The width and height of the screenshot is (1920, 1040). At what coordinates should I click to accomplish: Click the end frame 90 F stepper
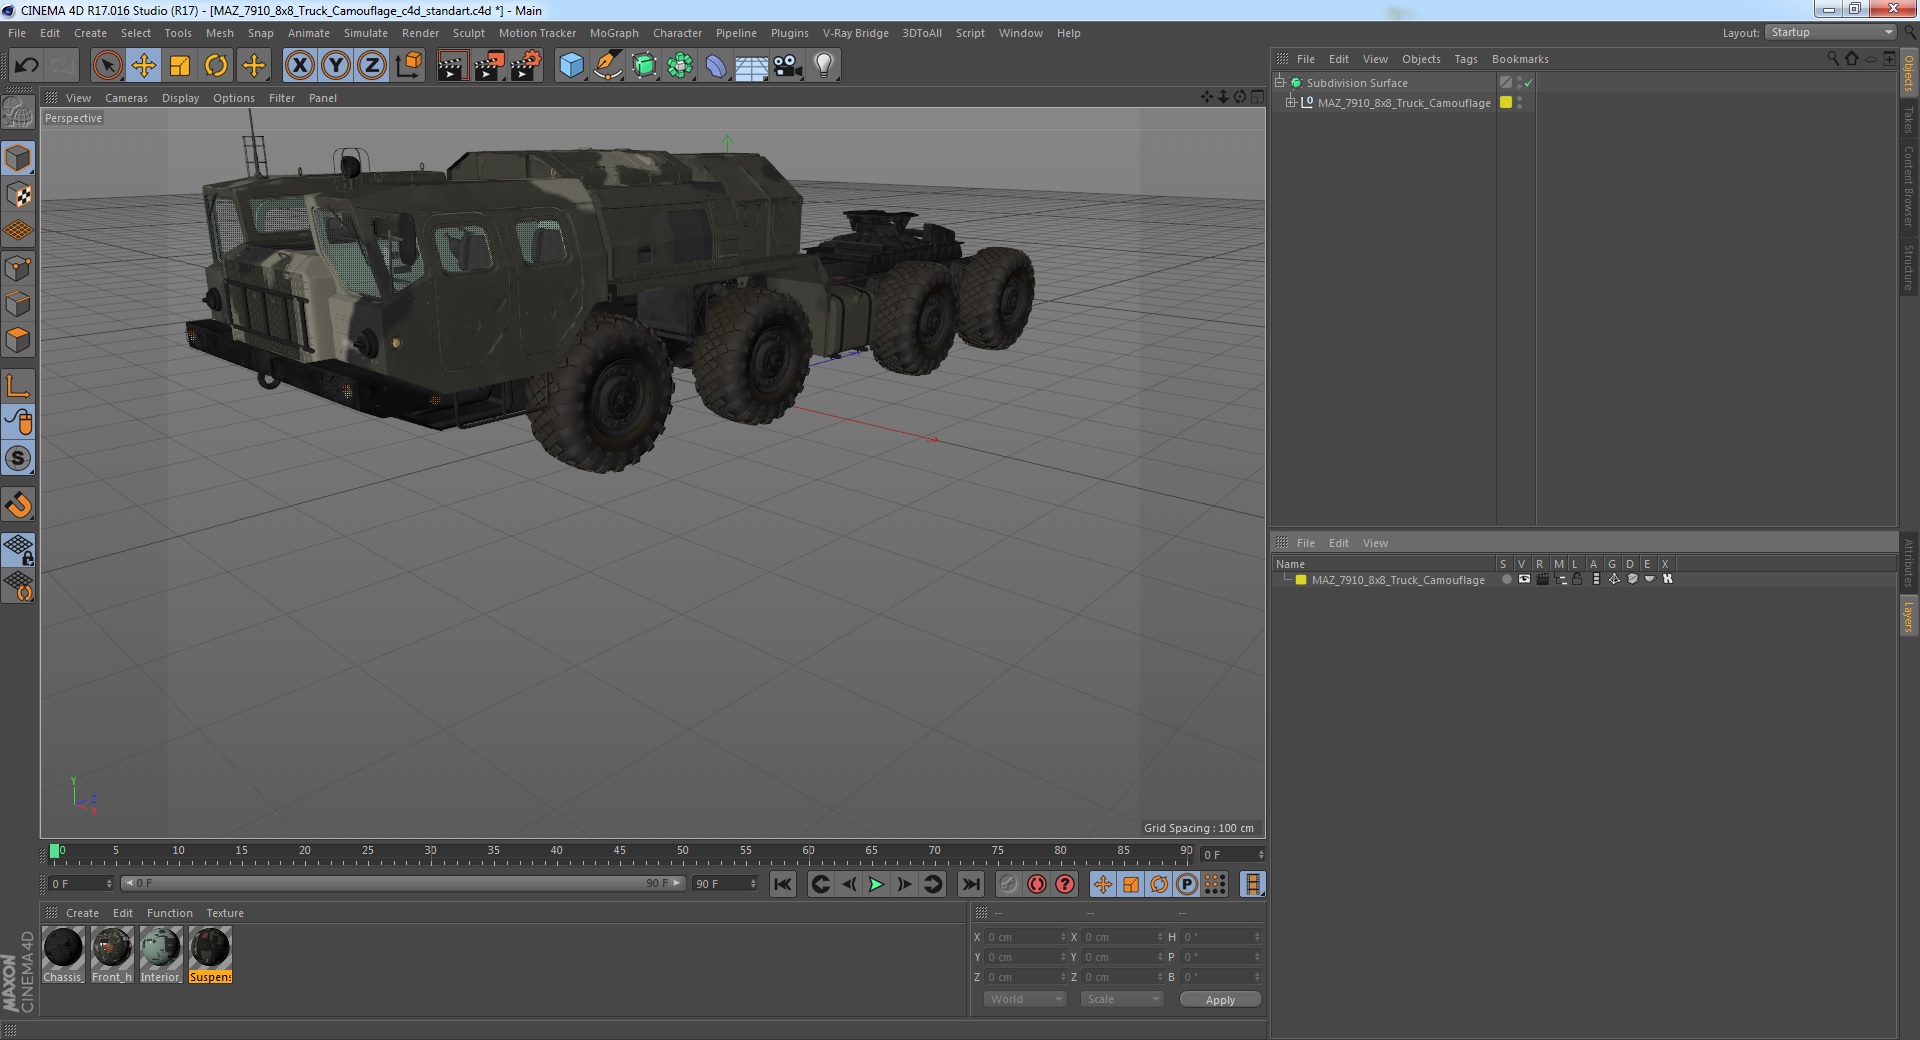point(753,884)
